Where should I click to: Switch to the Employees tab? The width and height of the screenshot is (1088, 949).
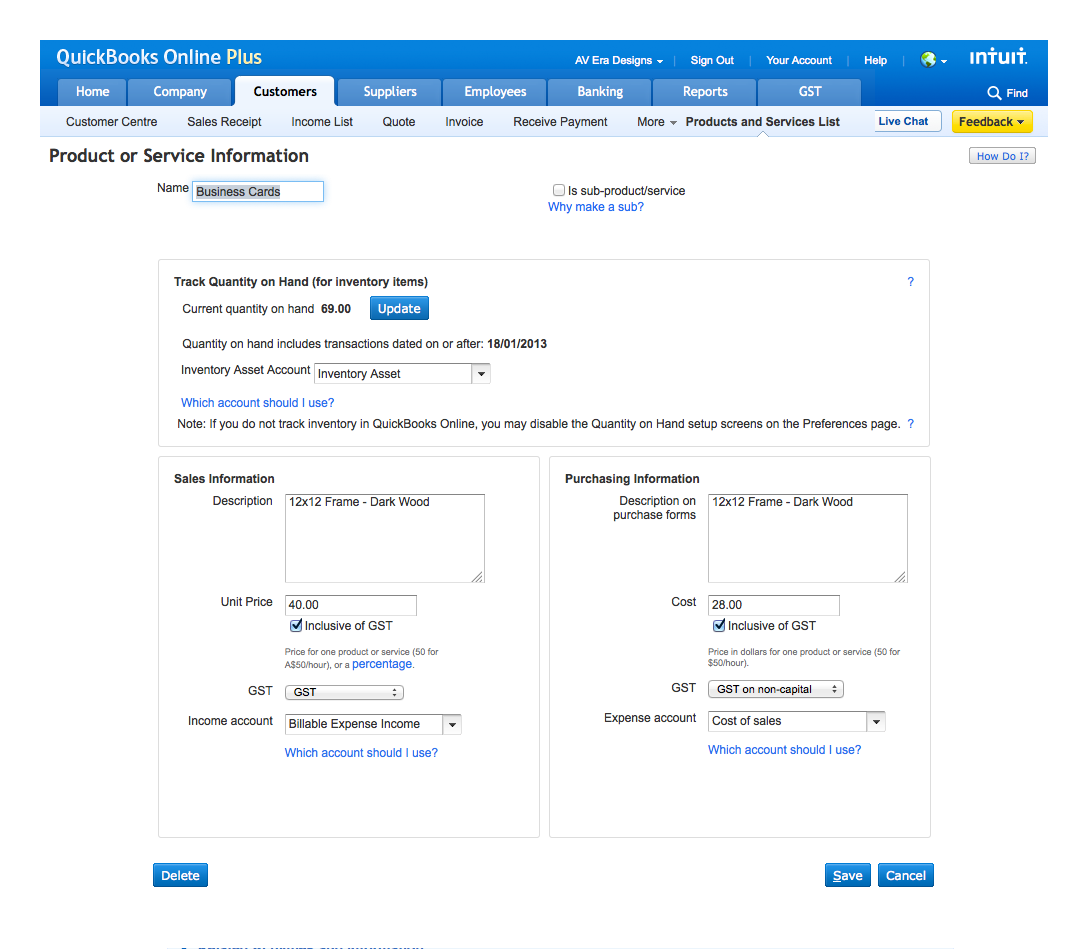[495, 92]
